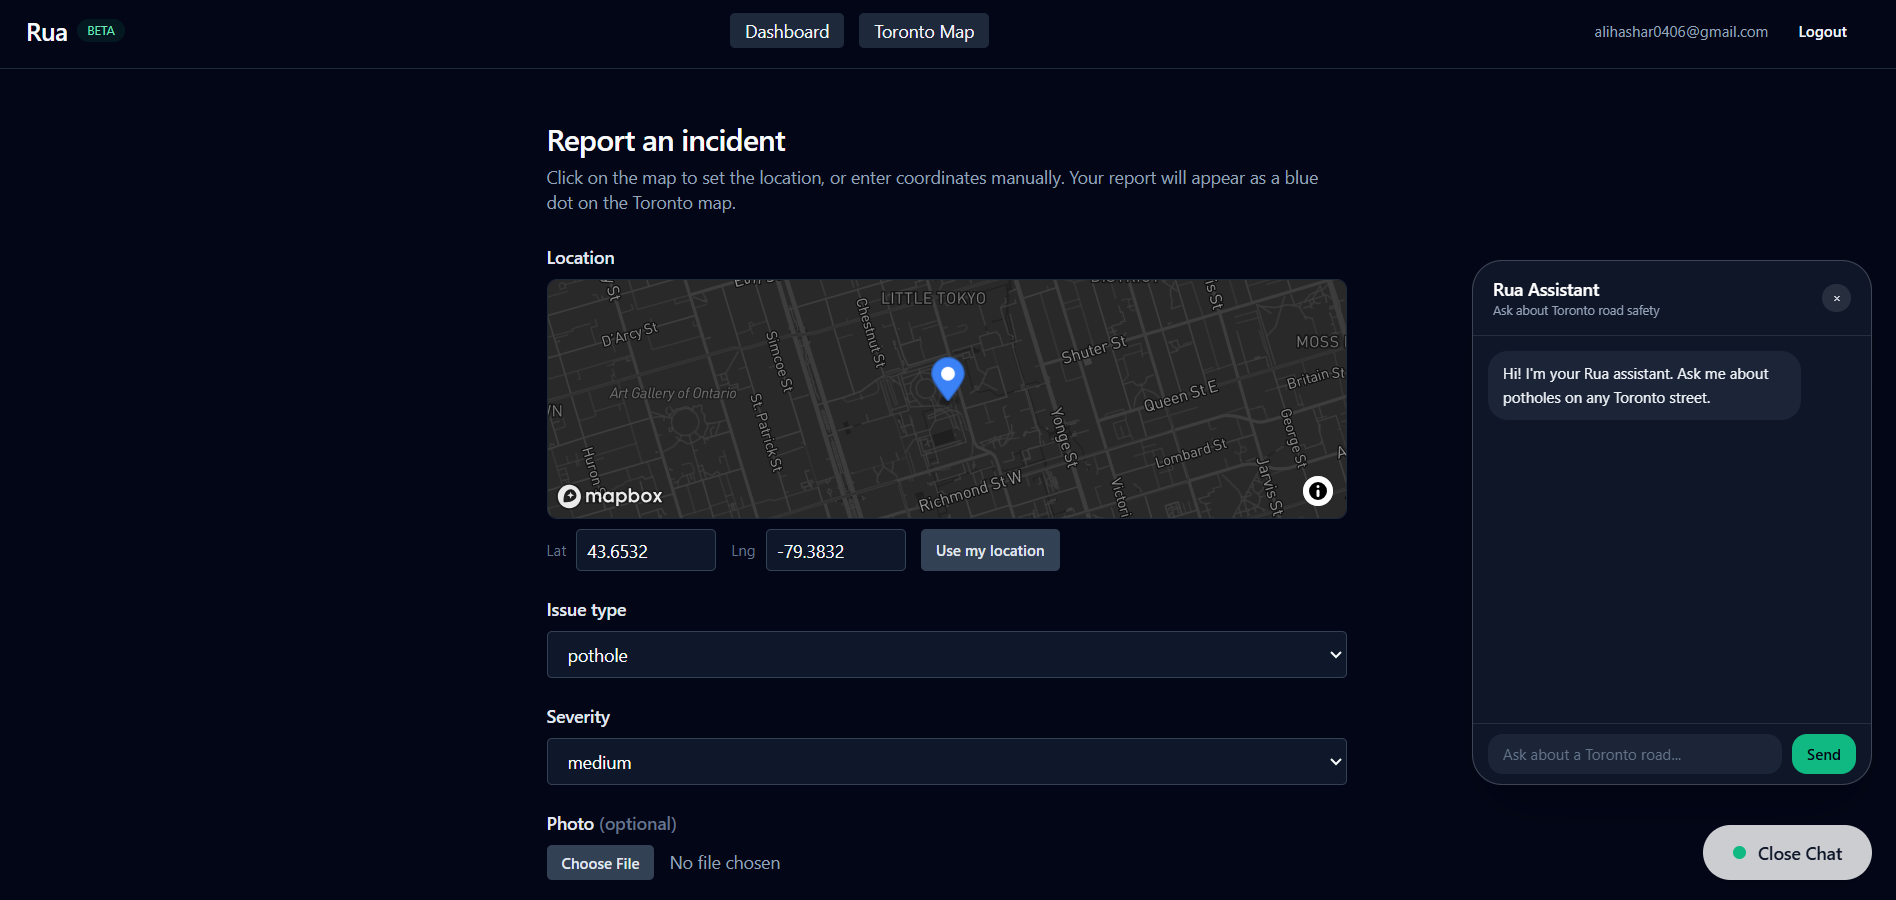1896x900 pixels.
Task: Click the Rua logo
Action: click(47, 32)
